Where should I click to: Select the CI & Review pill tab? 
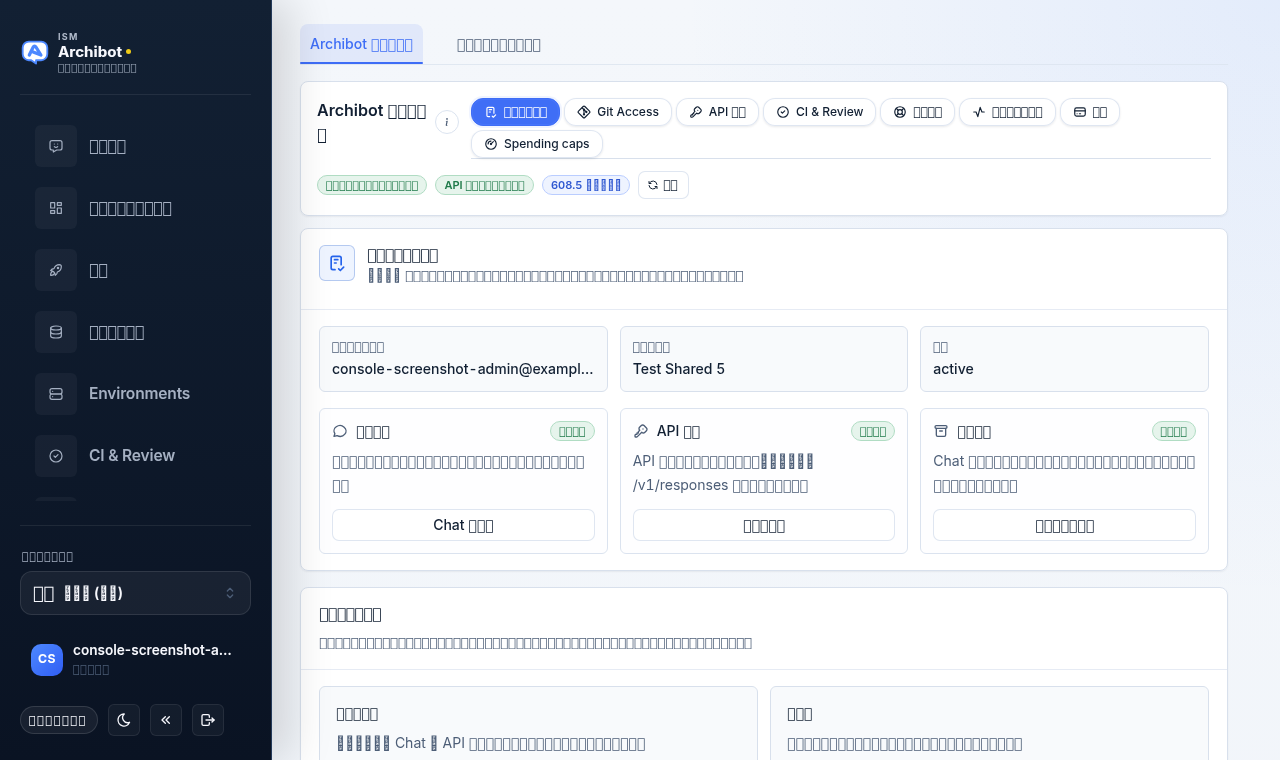(x=820, y=112)
